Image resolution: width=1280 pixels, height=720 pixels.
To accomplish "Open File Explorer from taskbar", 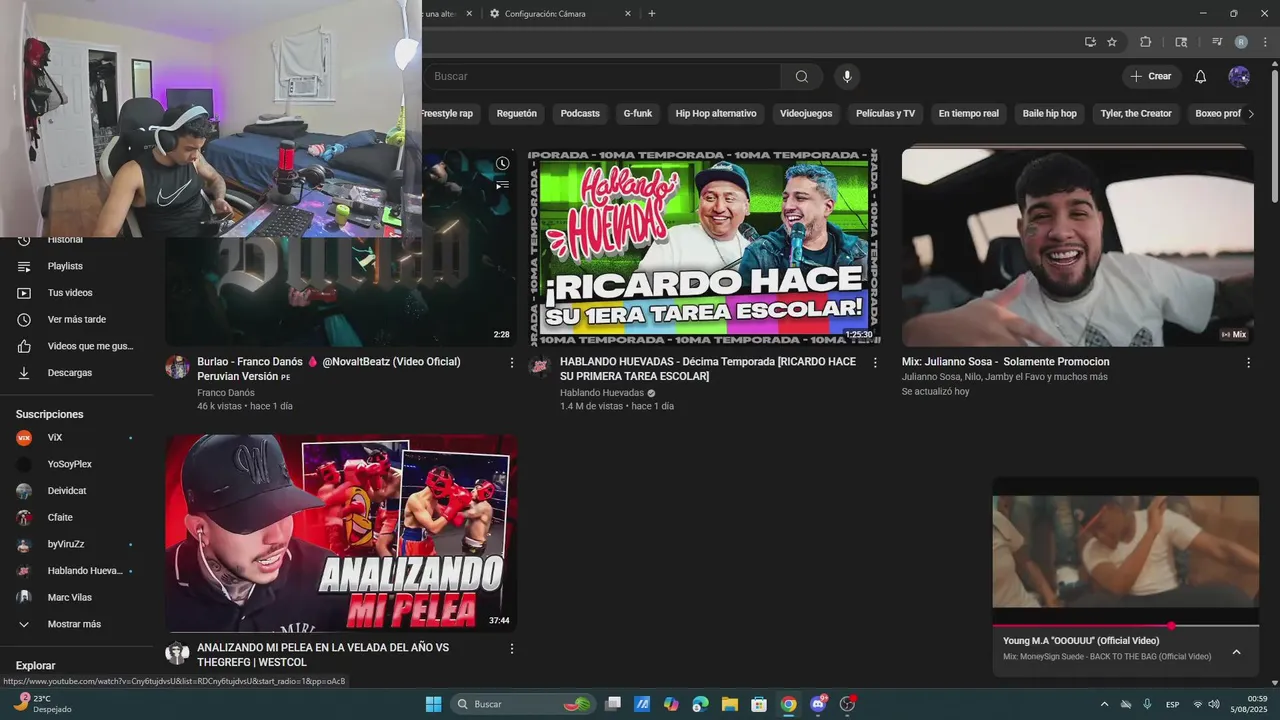I will 729,704.
